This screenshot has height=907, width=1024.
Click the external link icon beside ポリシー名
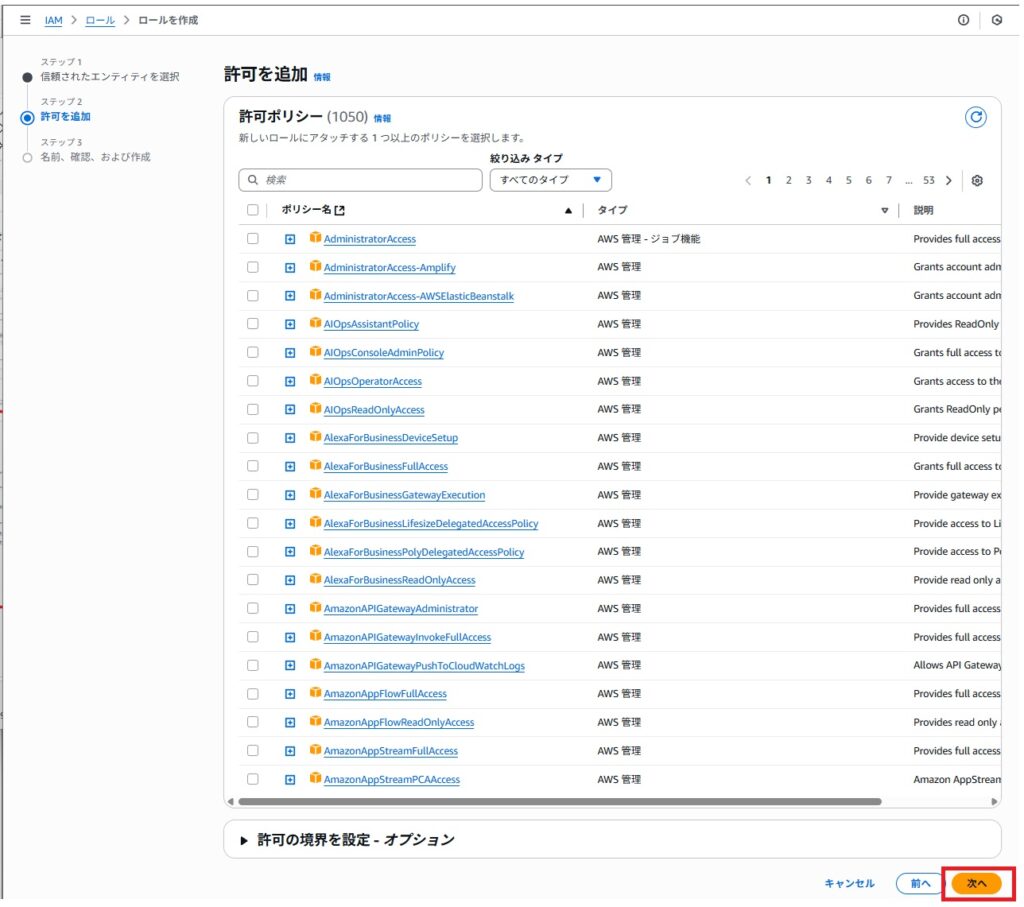pos(340,210)
